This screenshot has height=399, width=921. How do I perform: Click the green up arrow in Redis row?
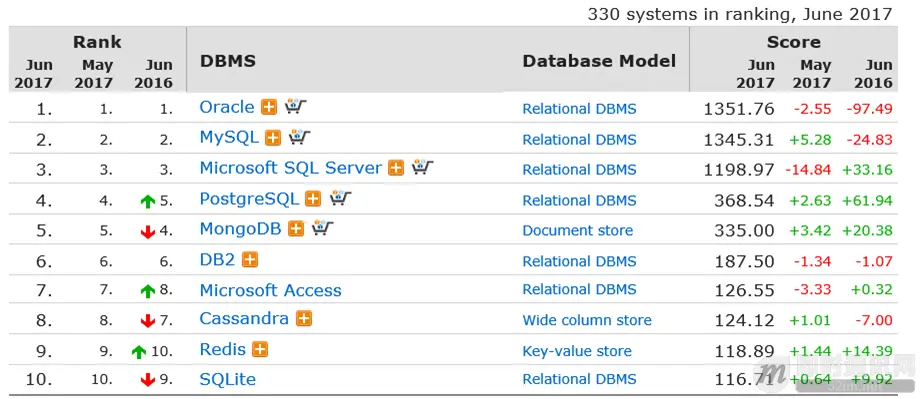pos(139,352)
